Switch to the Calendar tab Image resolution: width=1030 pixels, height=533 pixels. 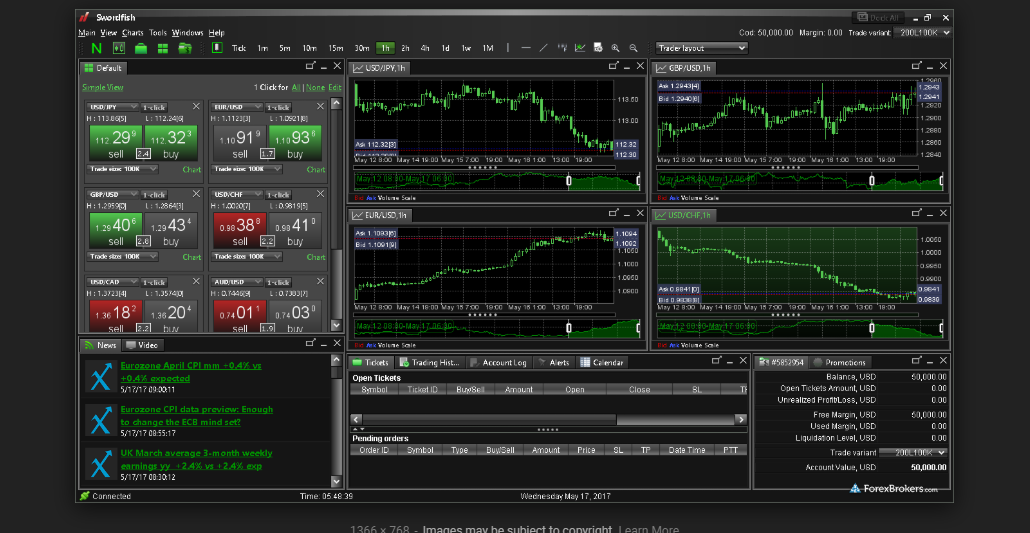click(603, 362)
